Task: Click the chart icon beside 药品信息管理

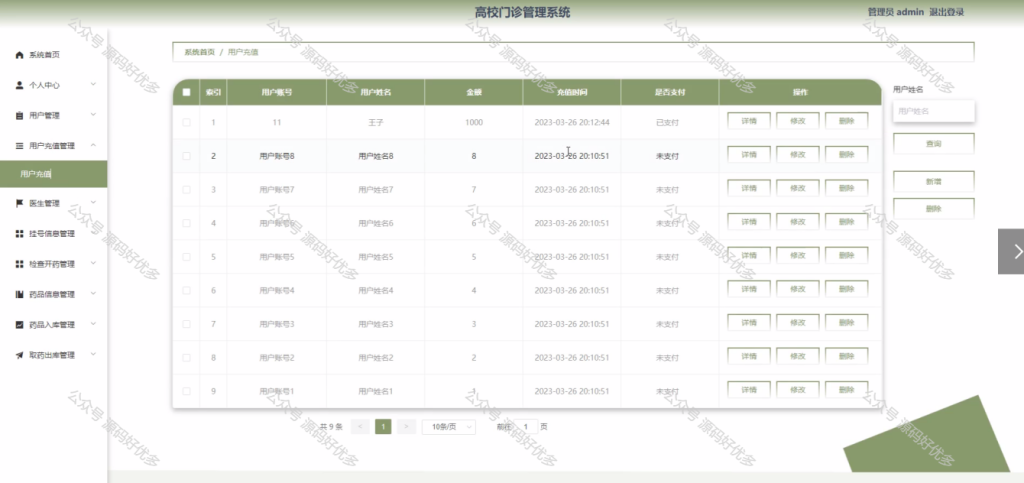Action: [x=20, y=294]
